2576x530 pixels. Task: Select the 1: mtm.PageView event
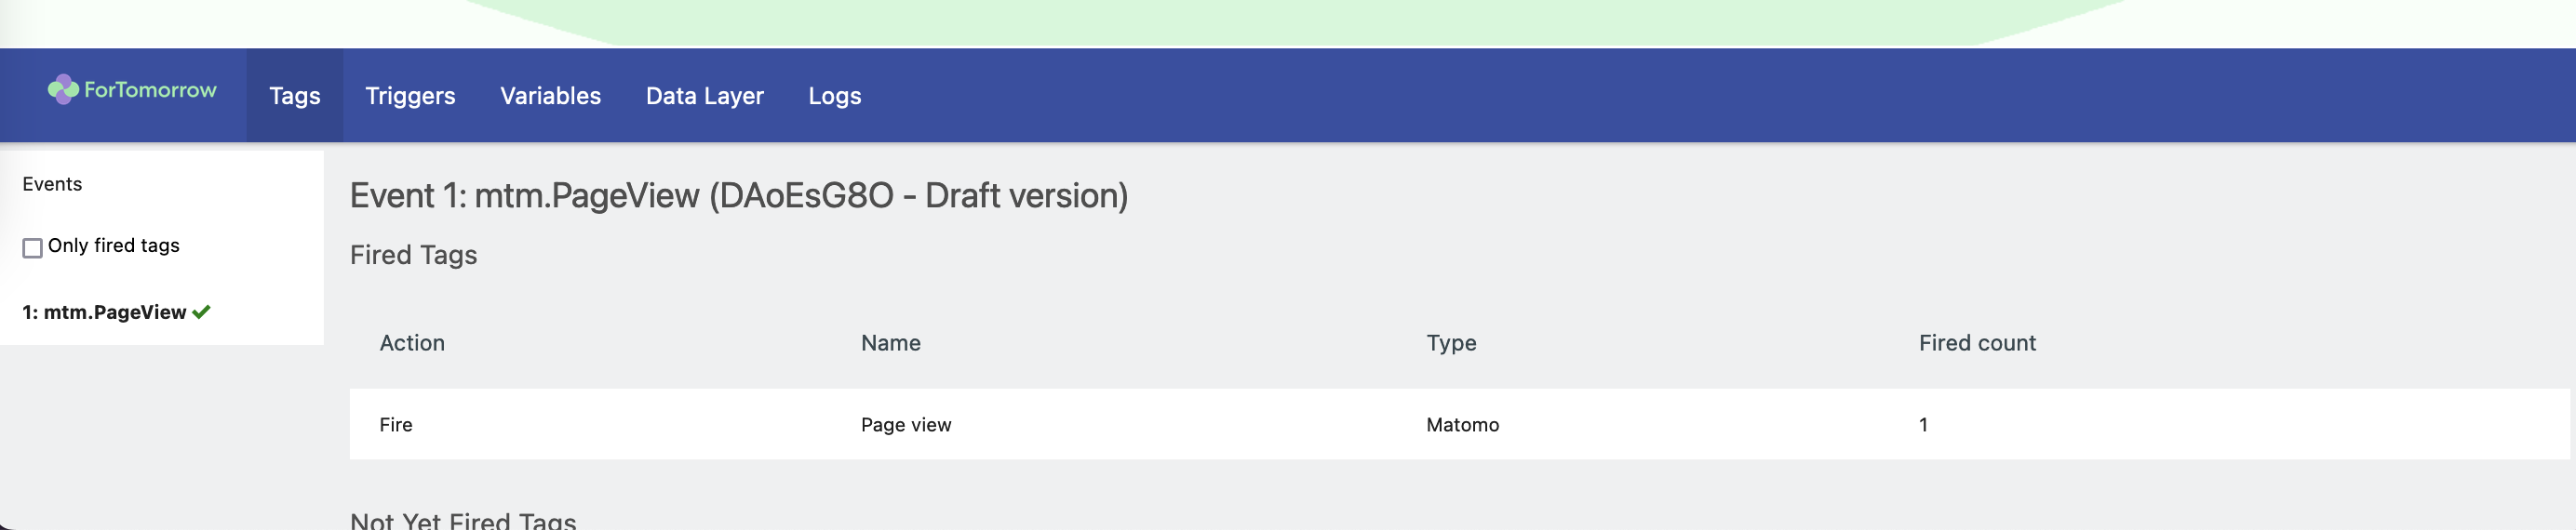[x=104, y=312]
